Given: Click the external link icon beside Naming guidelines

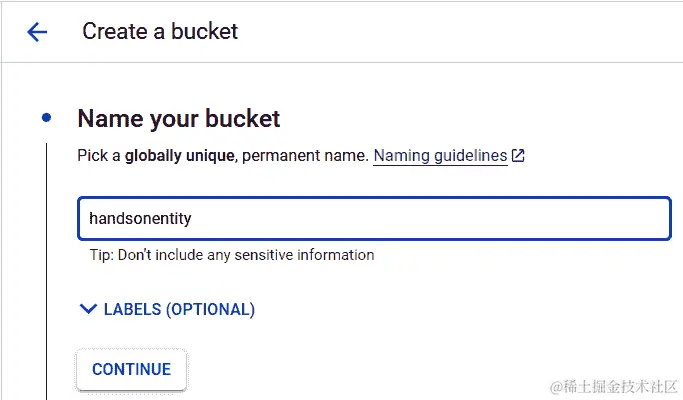Looking at the screenshot, I should [x=518, y=157].
